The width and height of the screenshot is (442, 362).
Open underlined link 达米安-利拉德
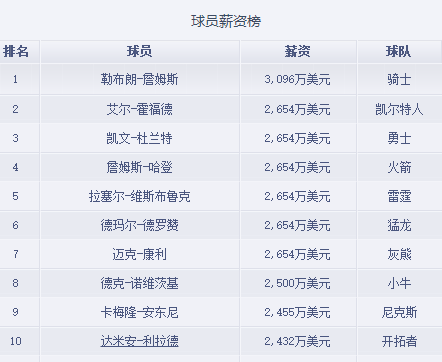(x=139, y=341)
